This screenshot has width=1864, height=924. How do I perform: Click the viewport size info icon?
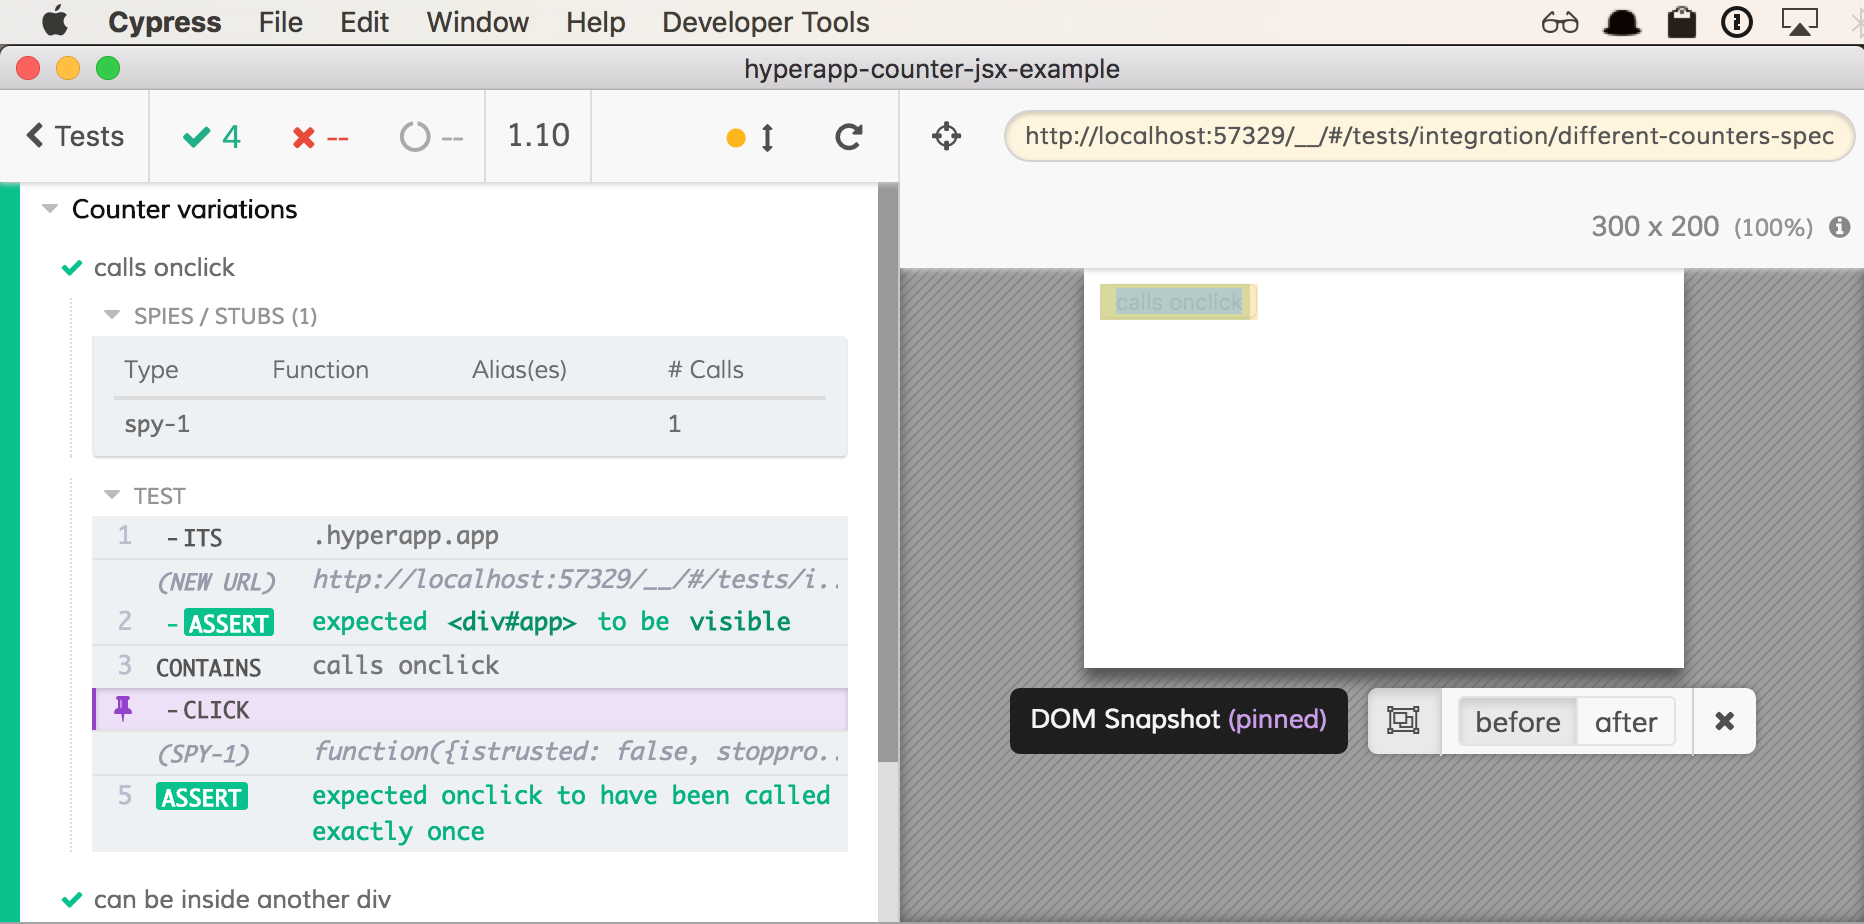tap(1839, 227)
